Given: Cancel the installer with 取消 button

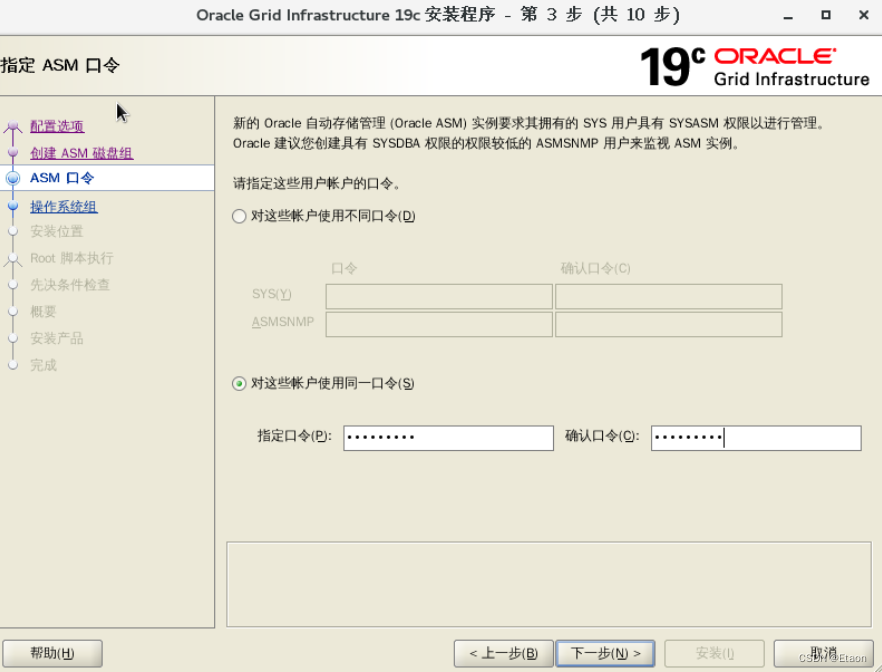Looking at the screenshot, I should [824, 653].
